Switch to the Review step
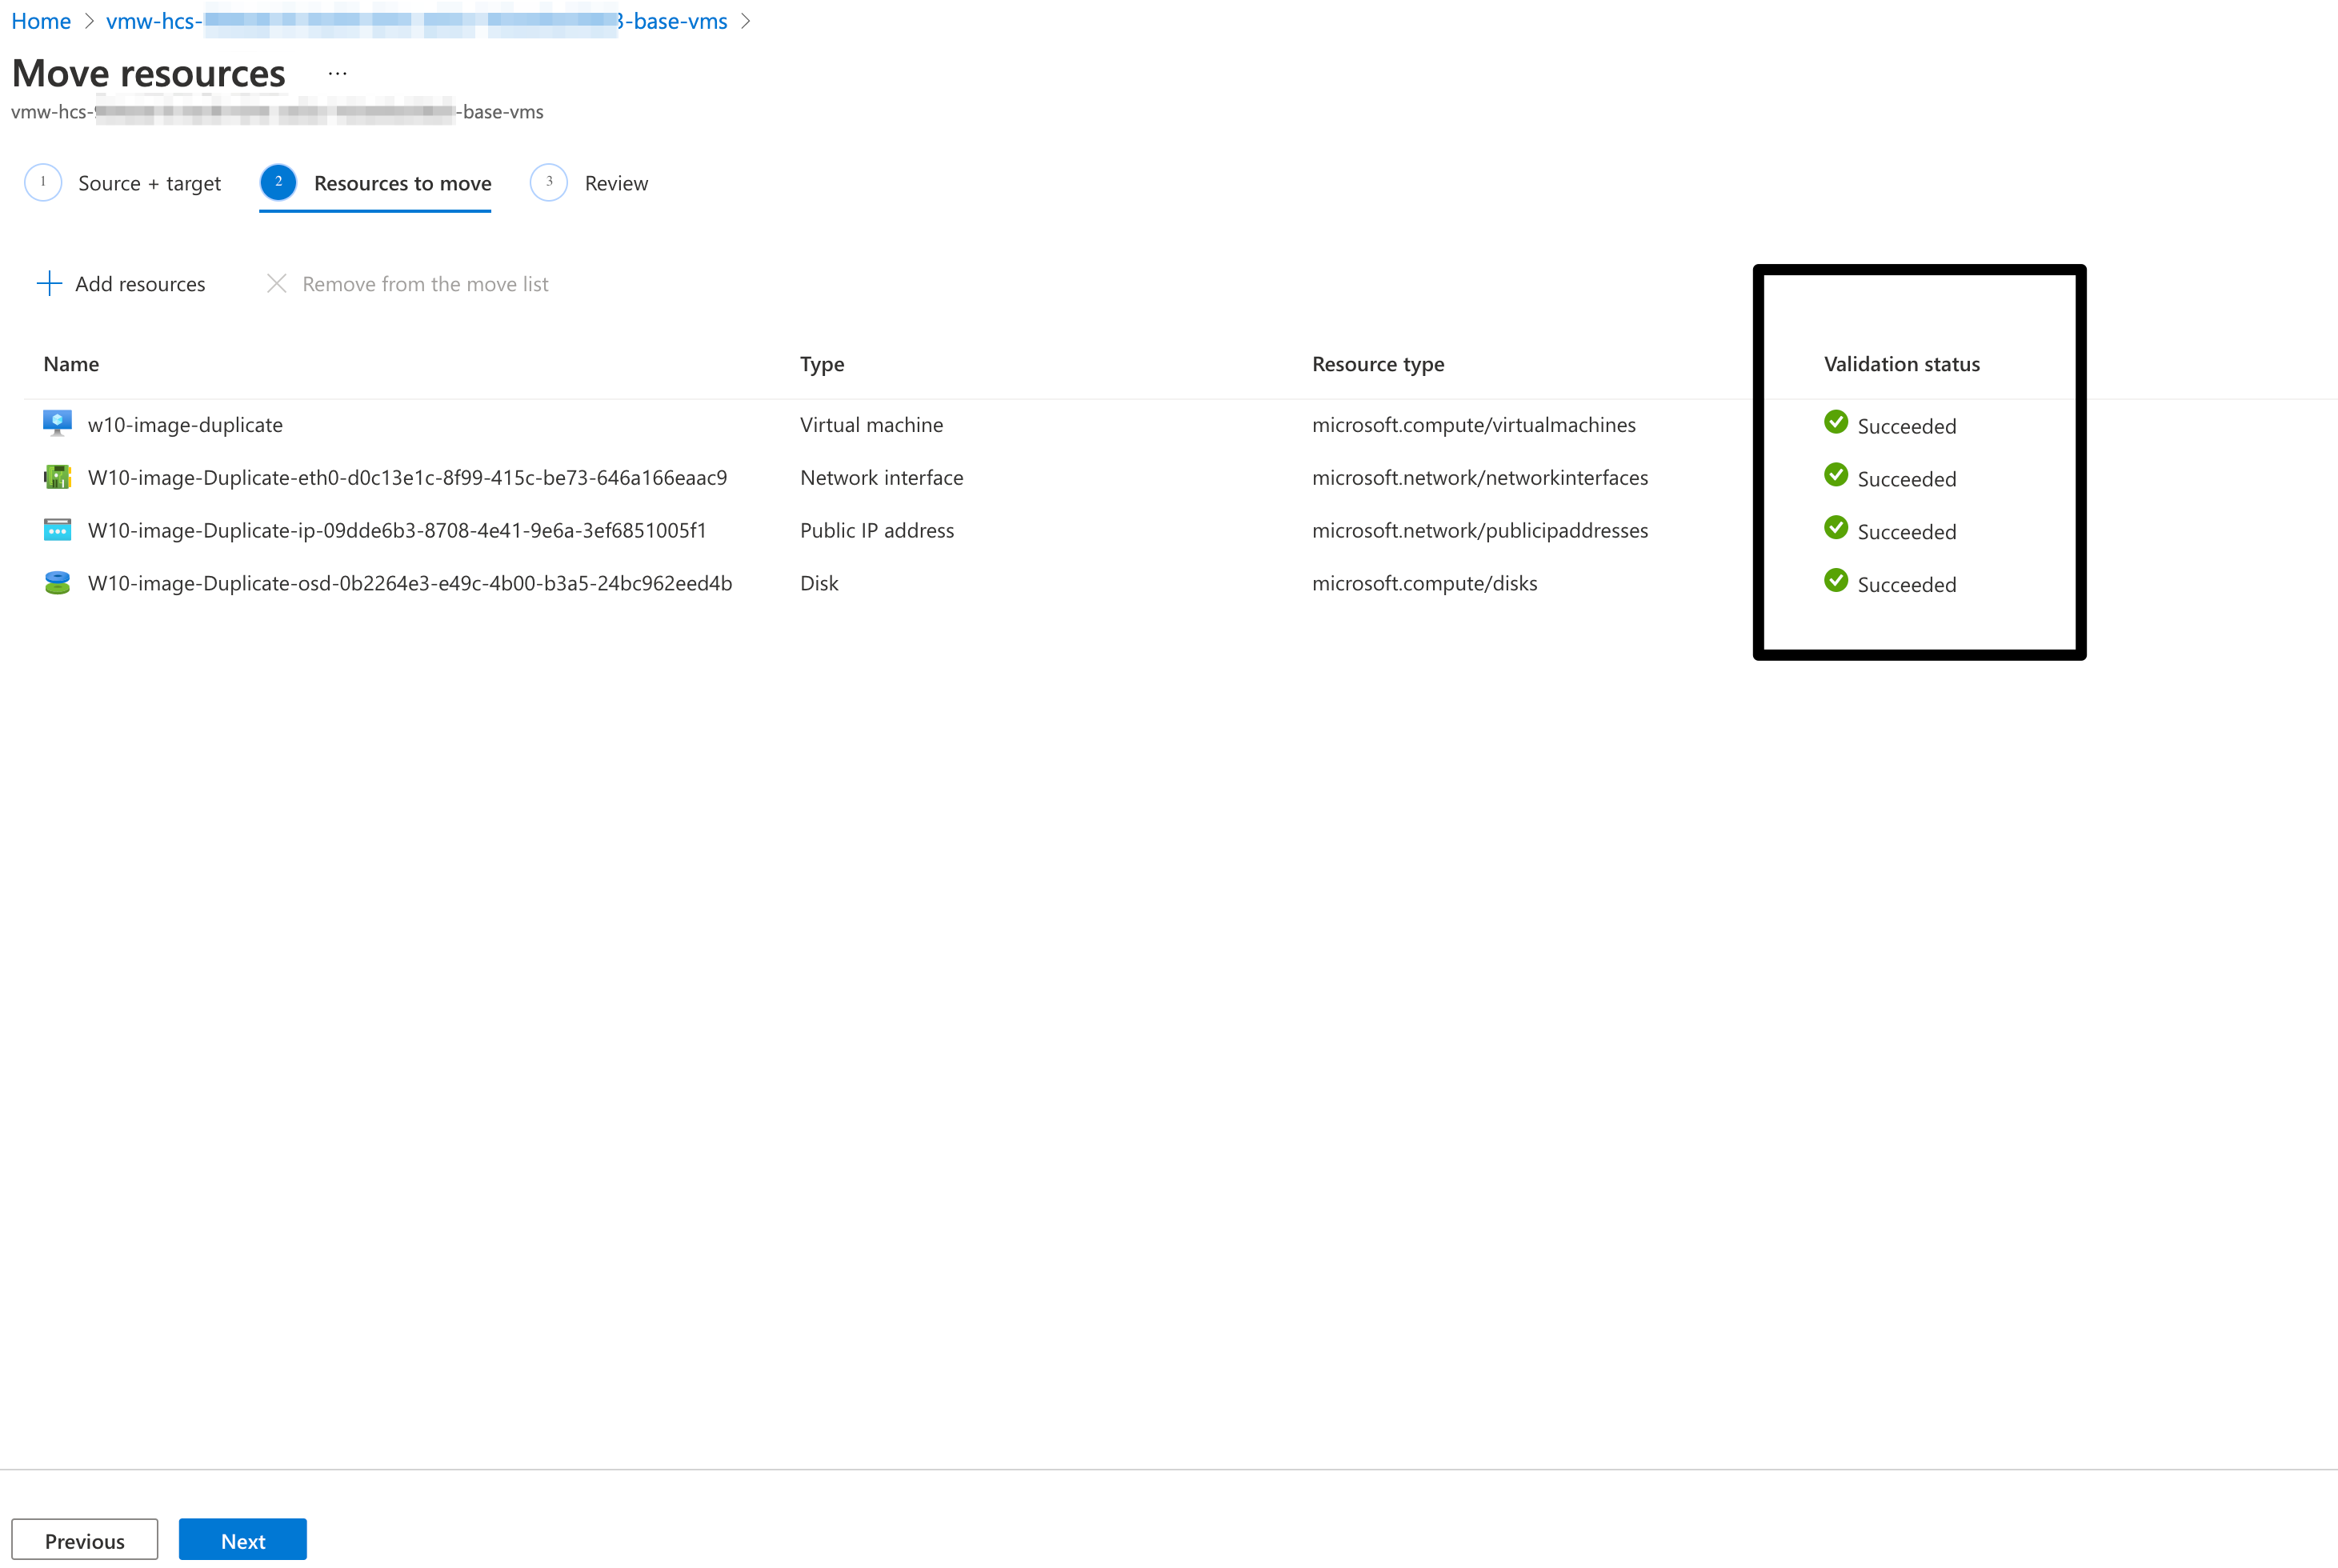This screenshot has height=1568, width=2338. click(x=615, y=183)
